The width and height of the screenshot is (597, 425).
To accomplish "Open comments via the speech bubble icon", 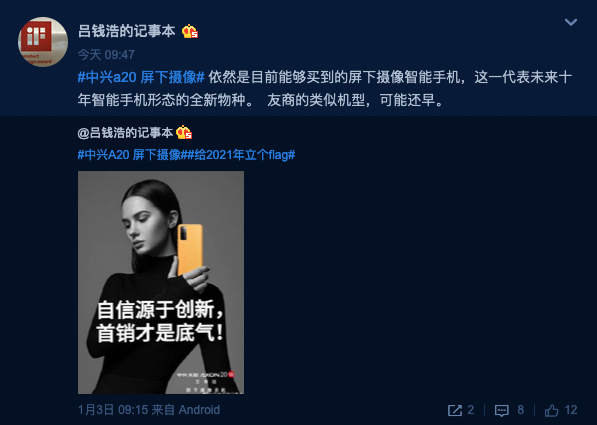I will (501, 410).
